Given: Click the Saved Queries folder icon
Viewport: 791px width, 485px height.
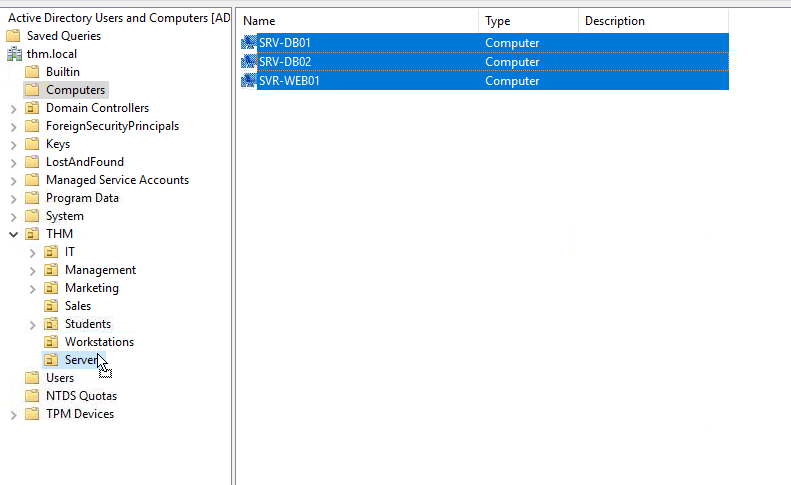Looking at the screenshot, I should coord(14,36).
